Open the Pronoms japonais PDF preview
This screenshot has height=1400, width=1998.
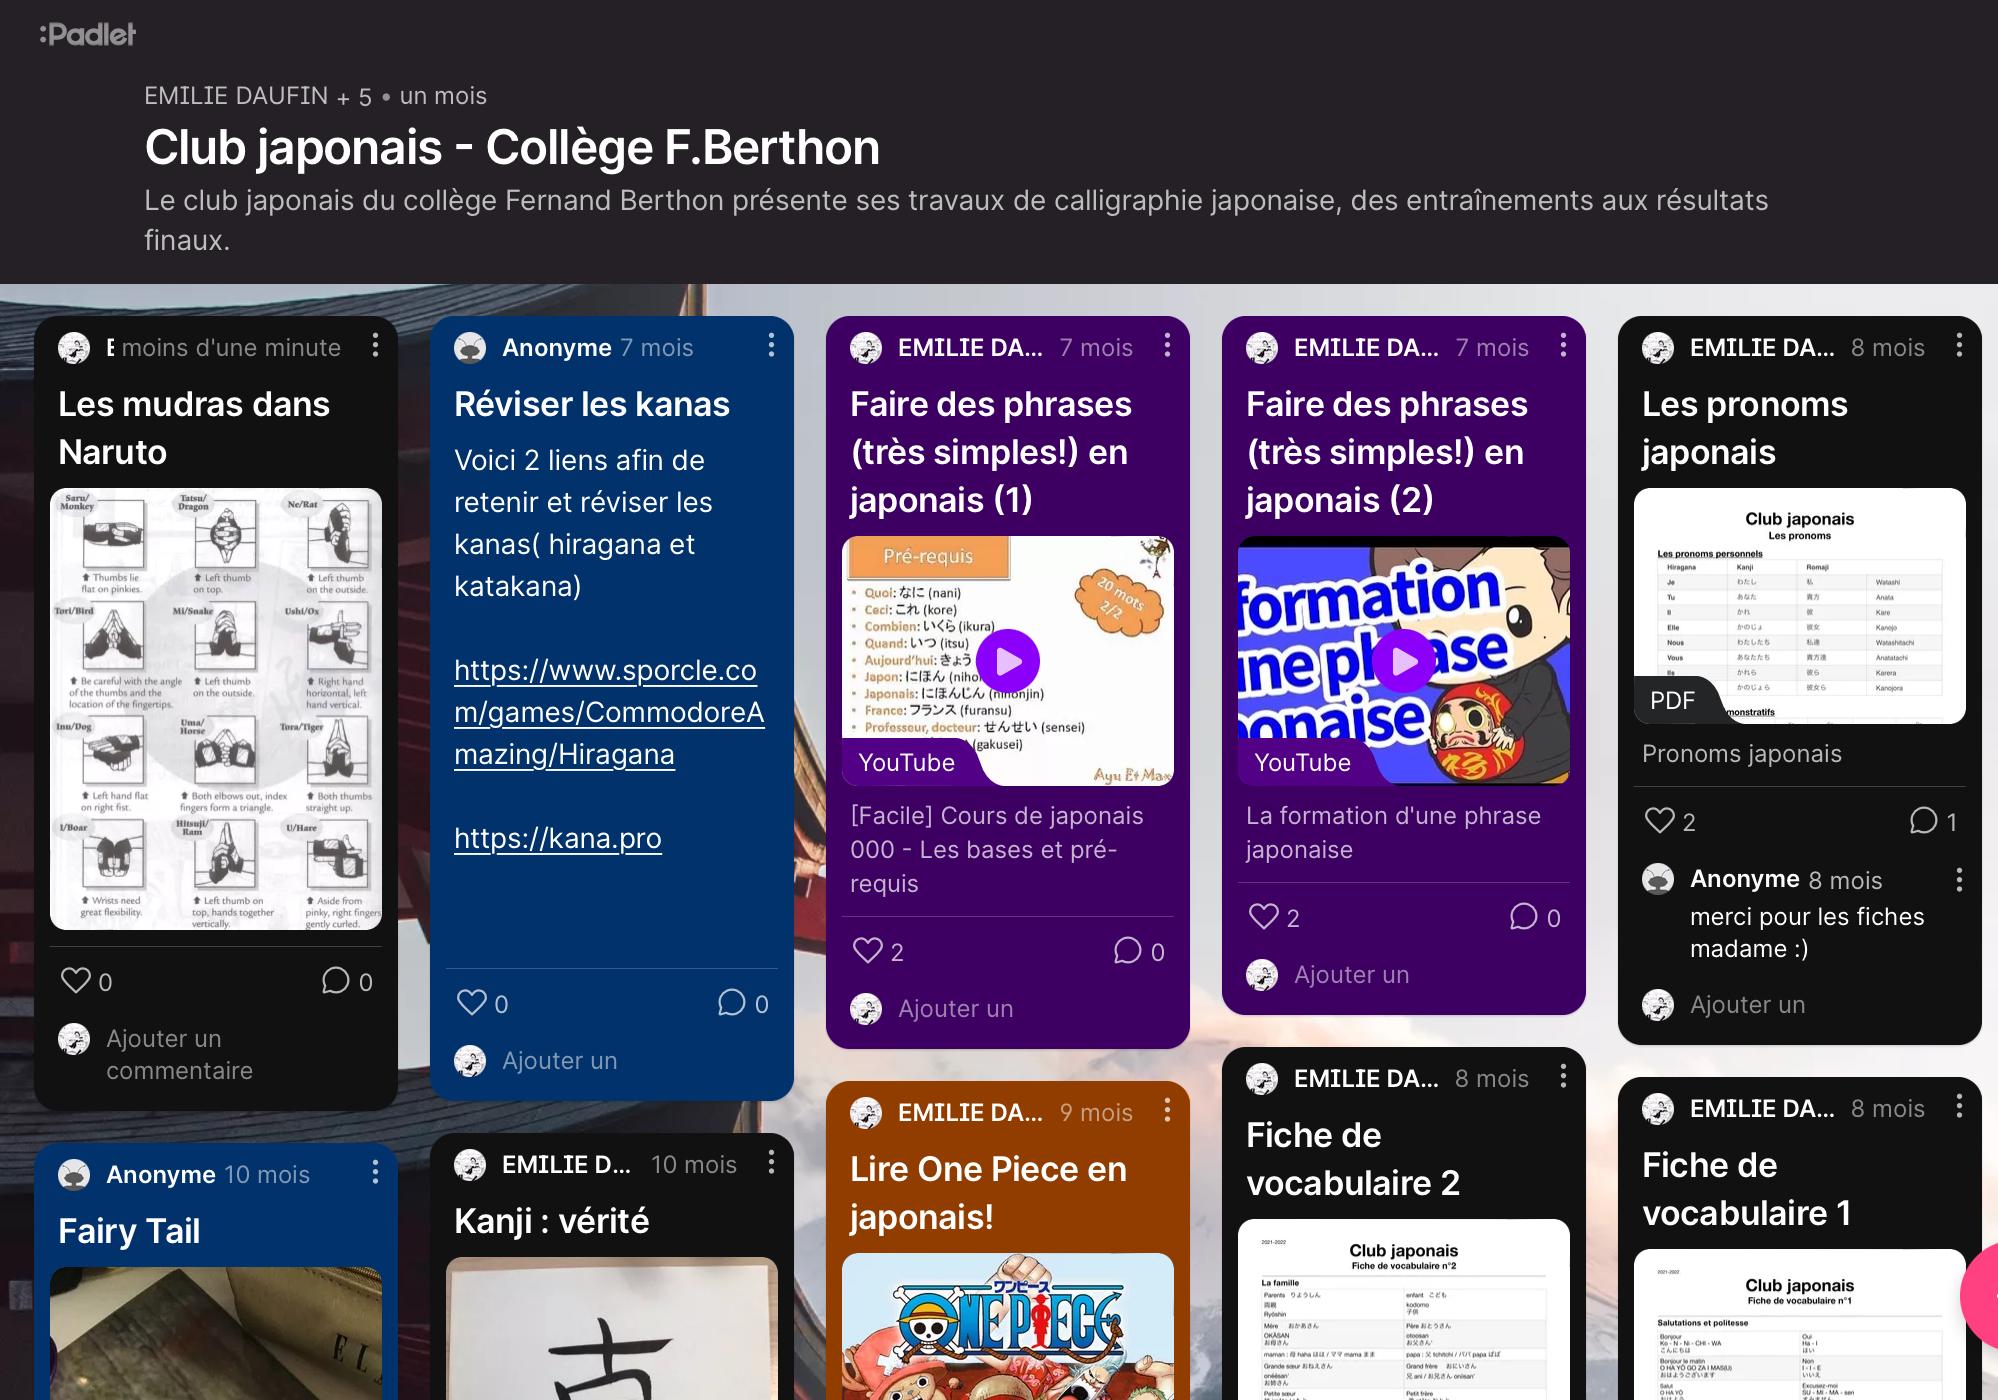1800,606
